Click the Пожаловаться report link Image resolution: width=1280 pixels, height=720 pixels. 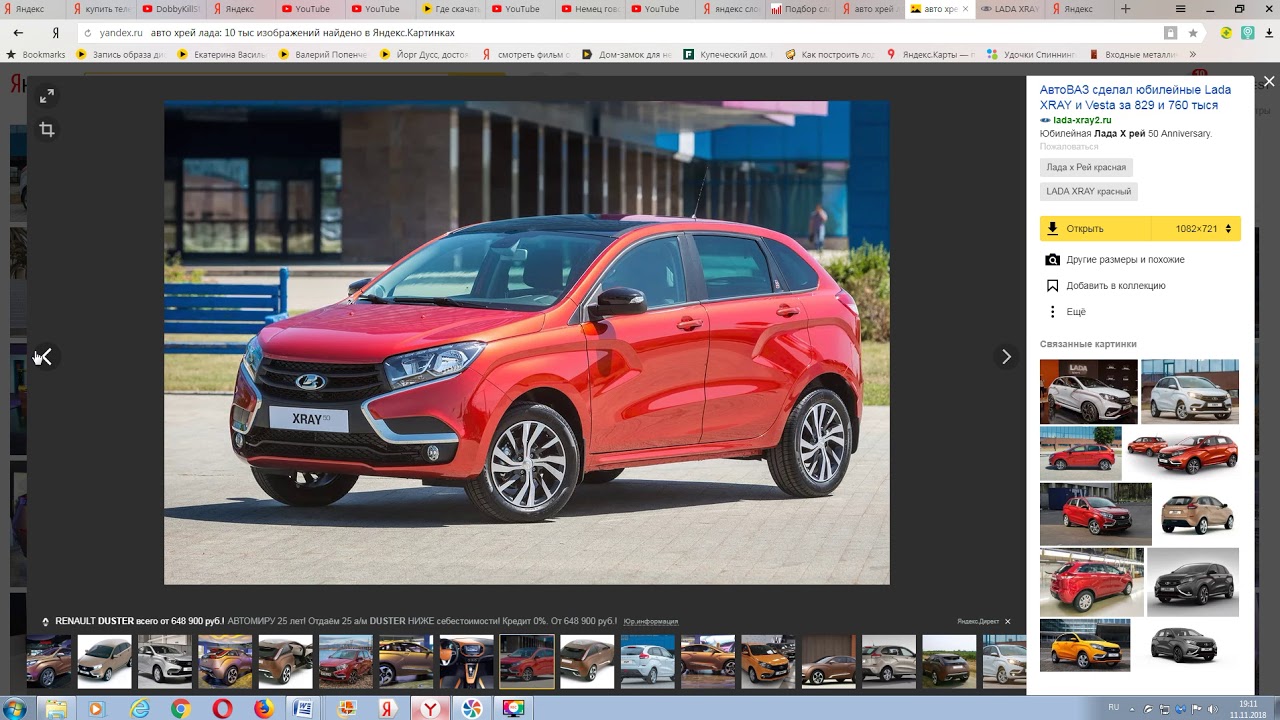[x=1068, y=147]
